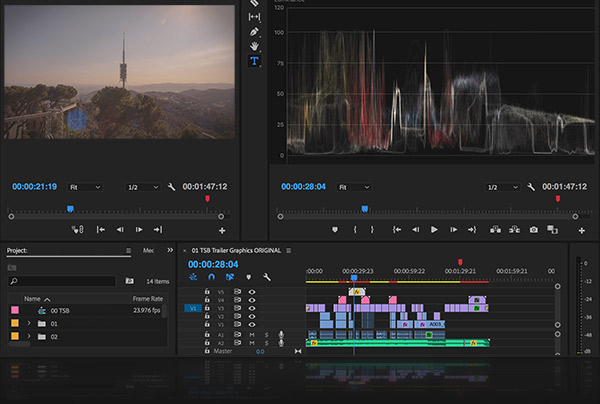Mute audio track A1

(252, 333)
